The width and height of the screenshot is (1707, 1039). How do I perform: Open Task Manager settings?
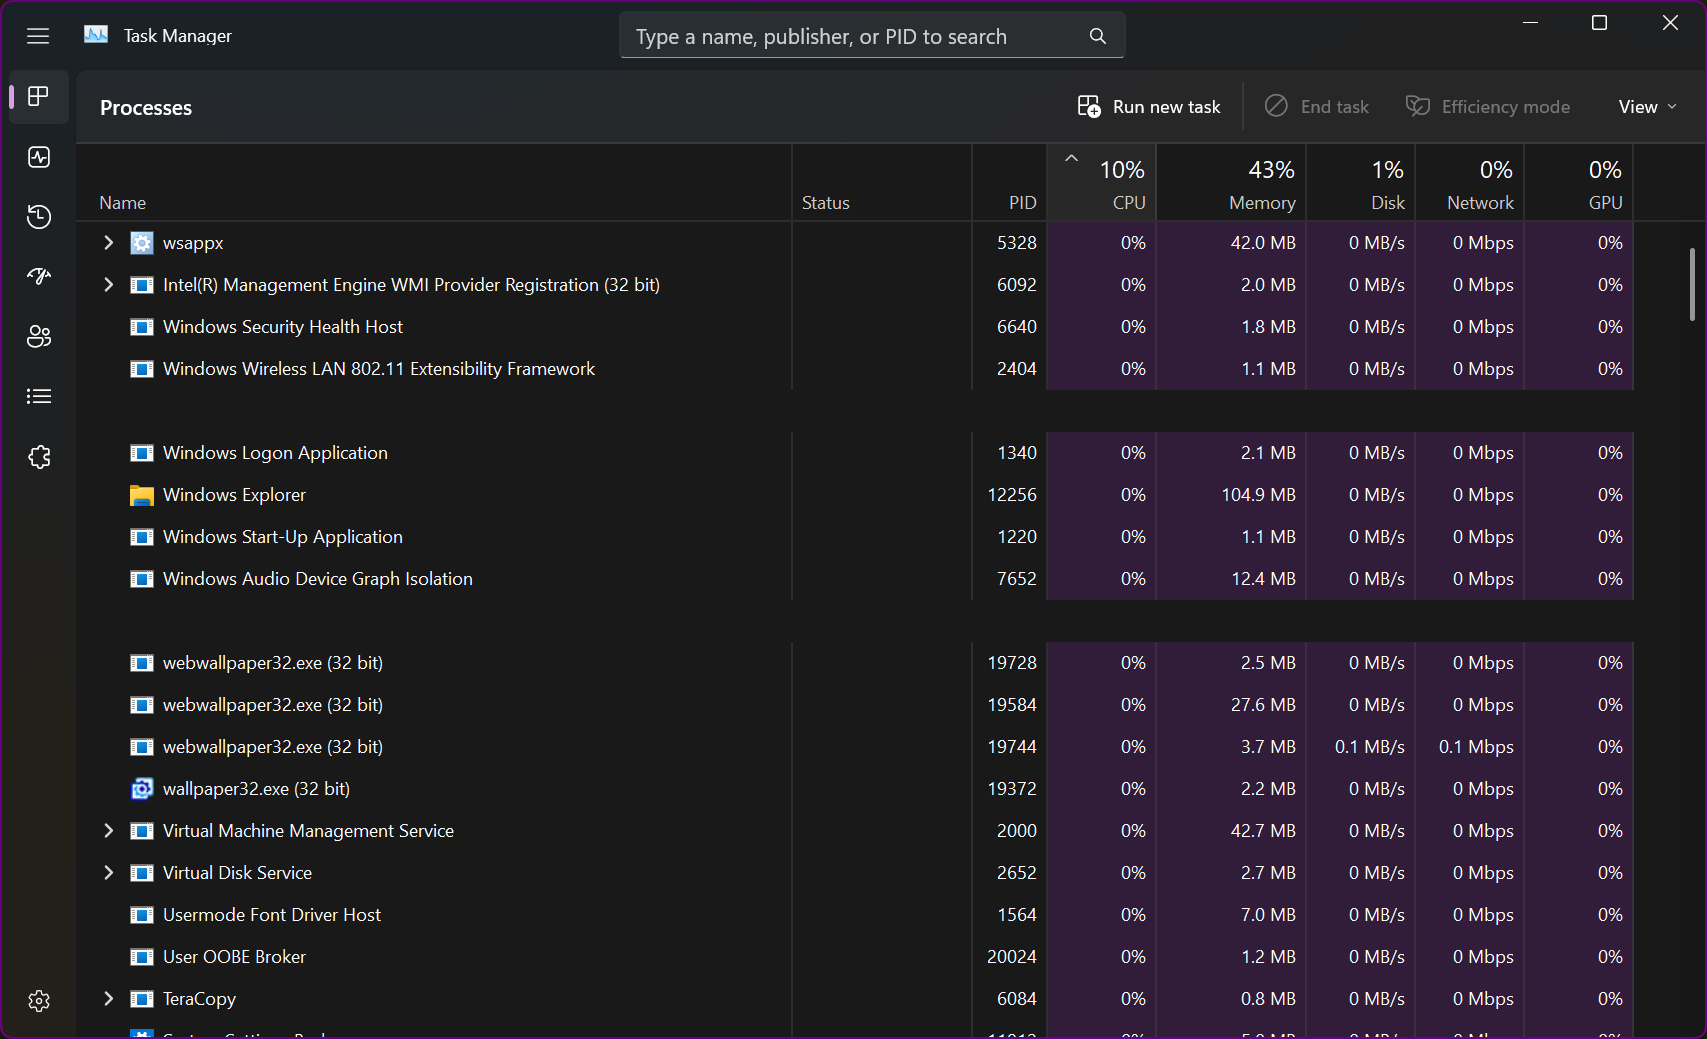click(x=38, y=1000)
